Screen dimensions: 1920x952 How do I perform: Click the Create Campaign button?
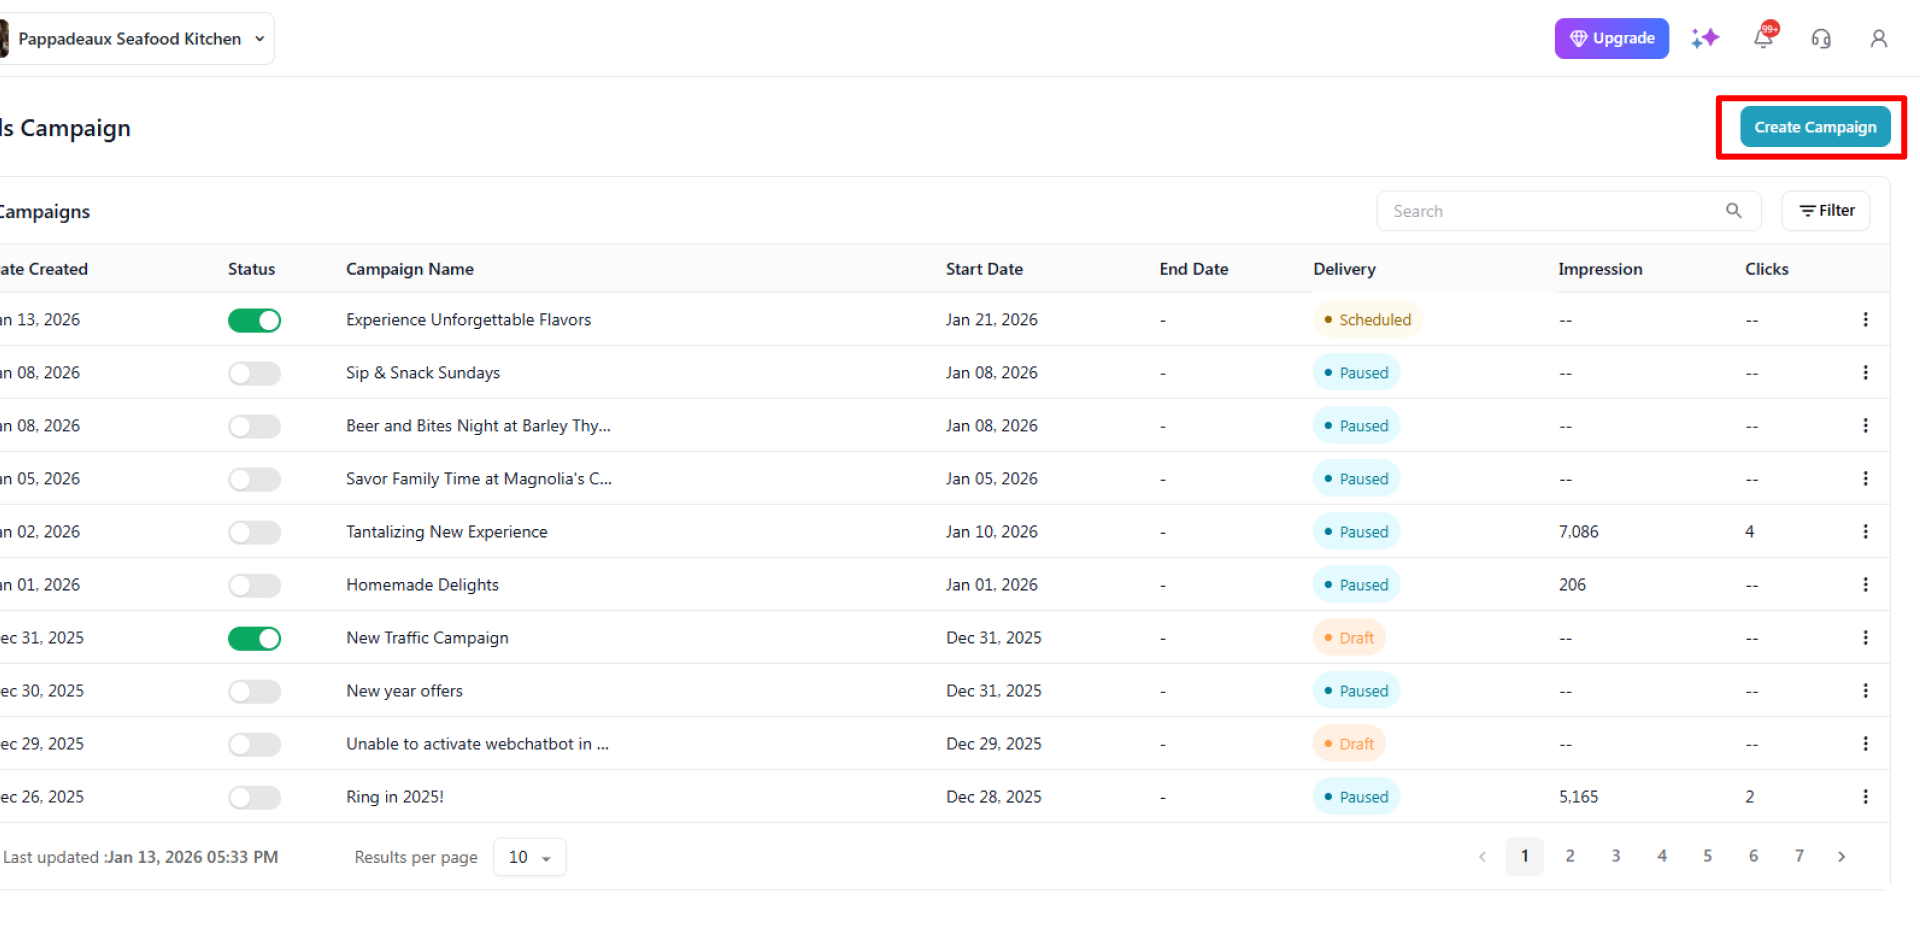[1814, 127]
